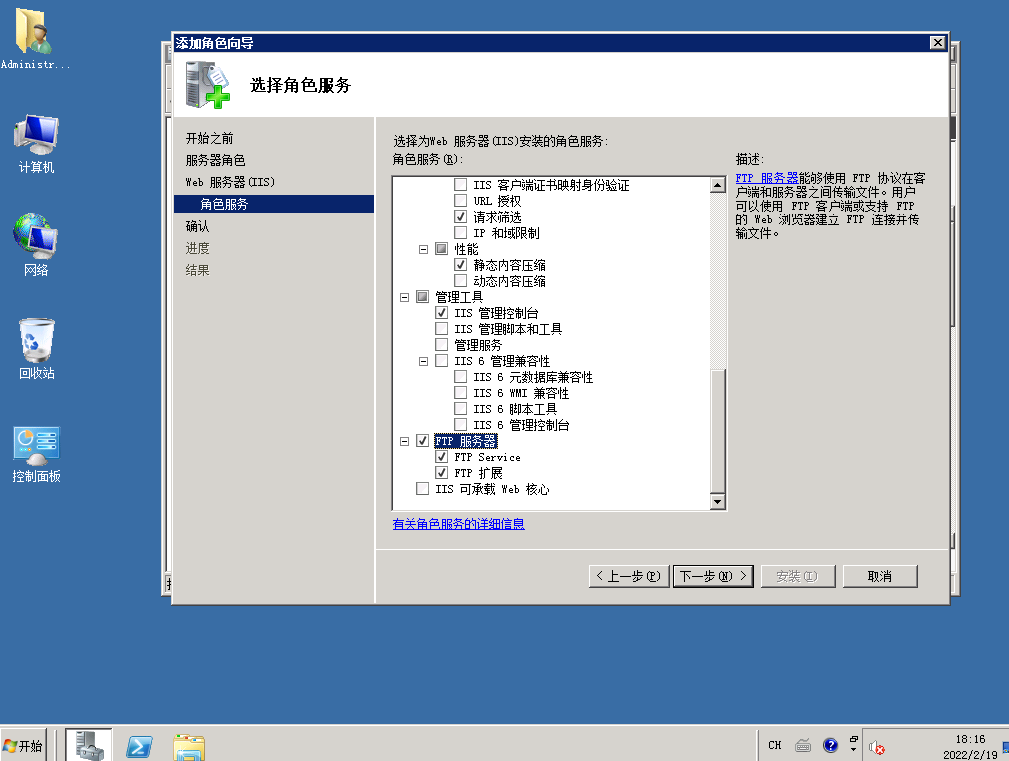Click the blue help icon in tray
The height and width of the screenshot is (761, 1009).
(x=831, y=746)
